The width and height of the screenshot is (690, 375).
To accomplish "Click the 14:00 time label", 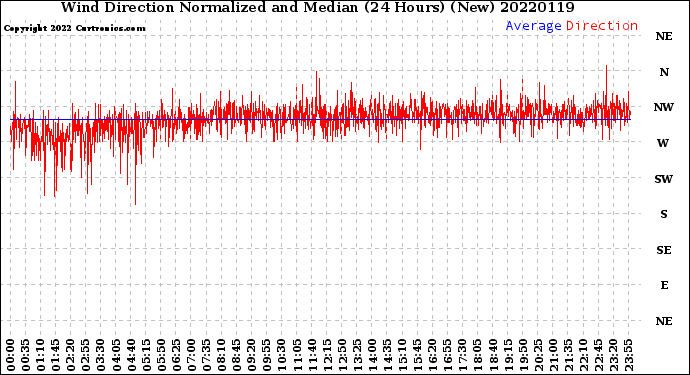I will coord(372,355).
